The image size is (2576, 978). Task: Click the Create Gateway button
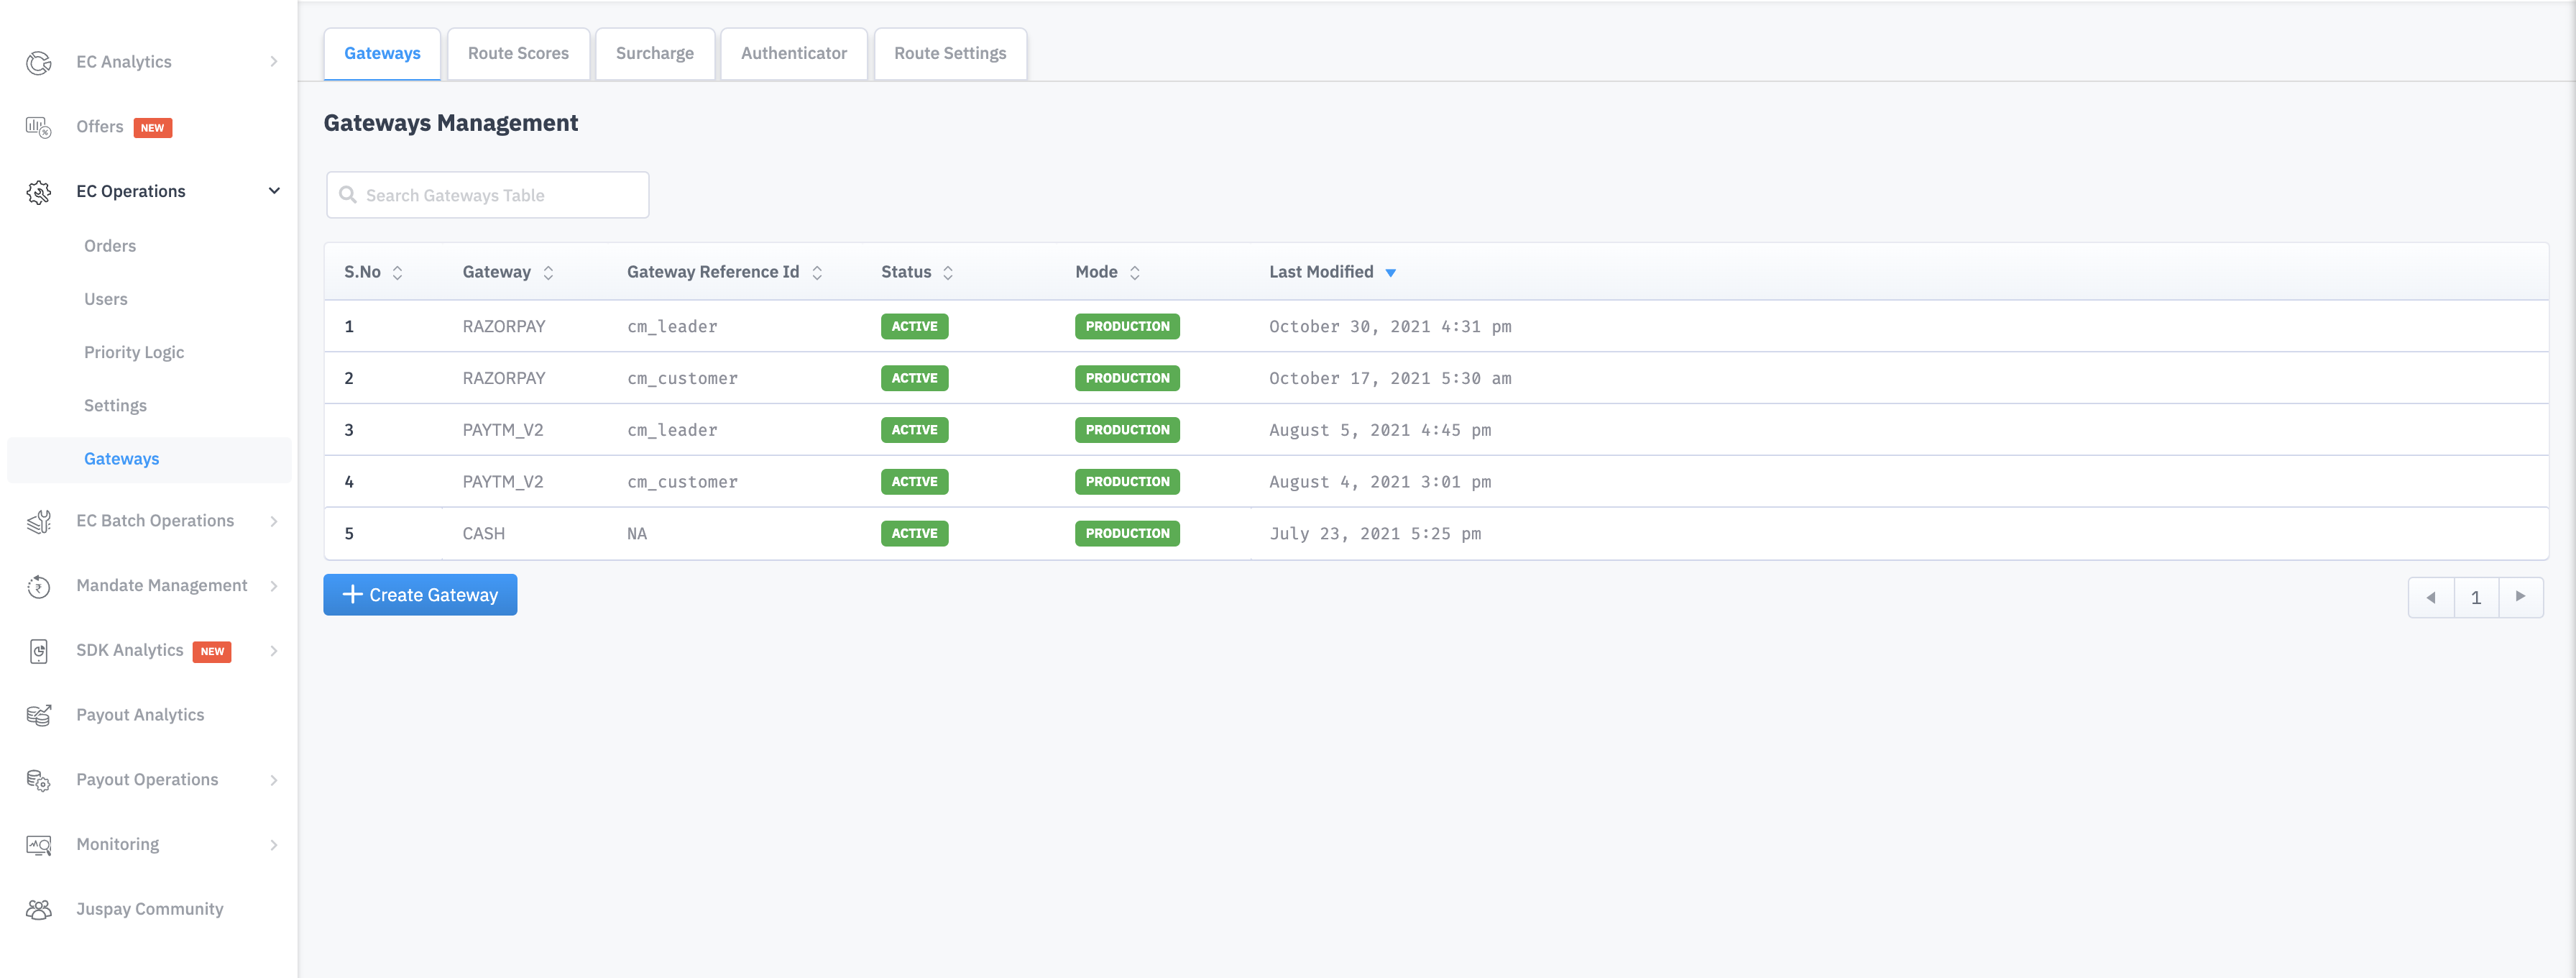(x=420, y=594)
